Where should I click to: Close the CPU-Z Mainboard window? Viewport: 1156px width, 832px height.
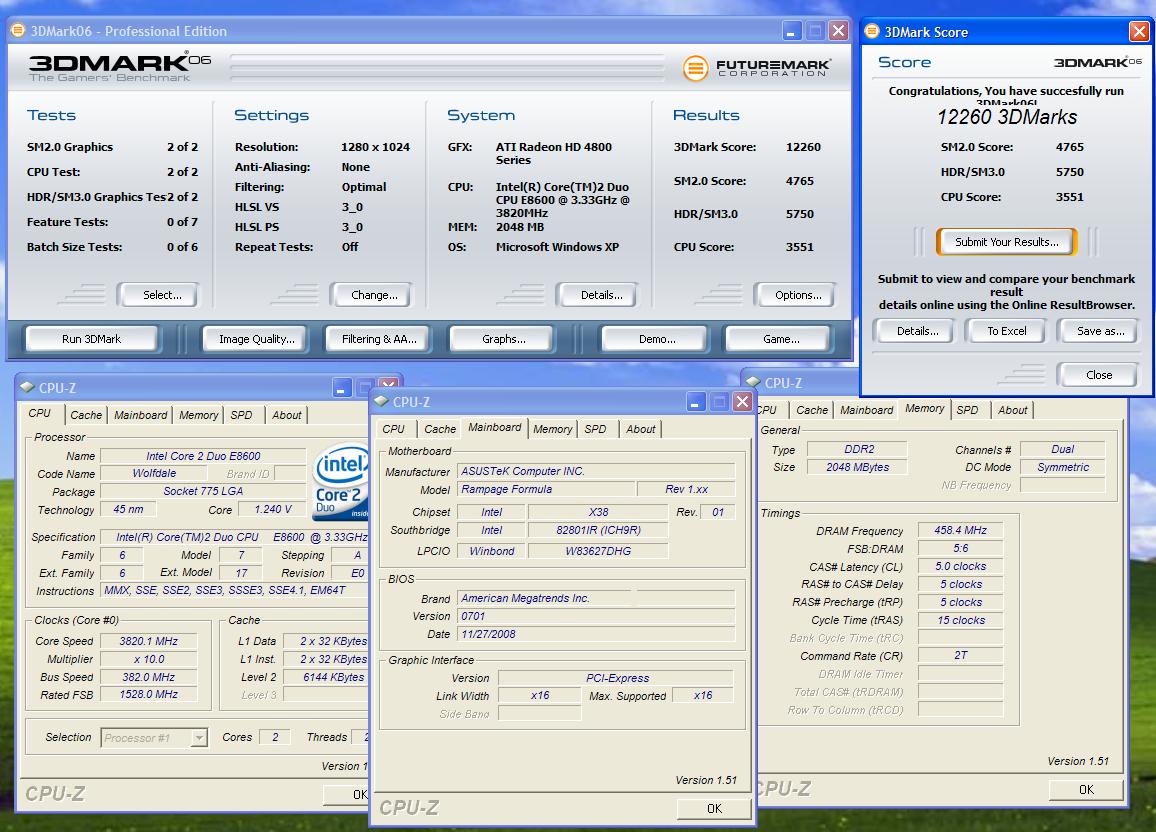click(743, 402)
